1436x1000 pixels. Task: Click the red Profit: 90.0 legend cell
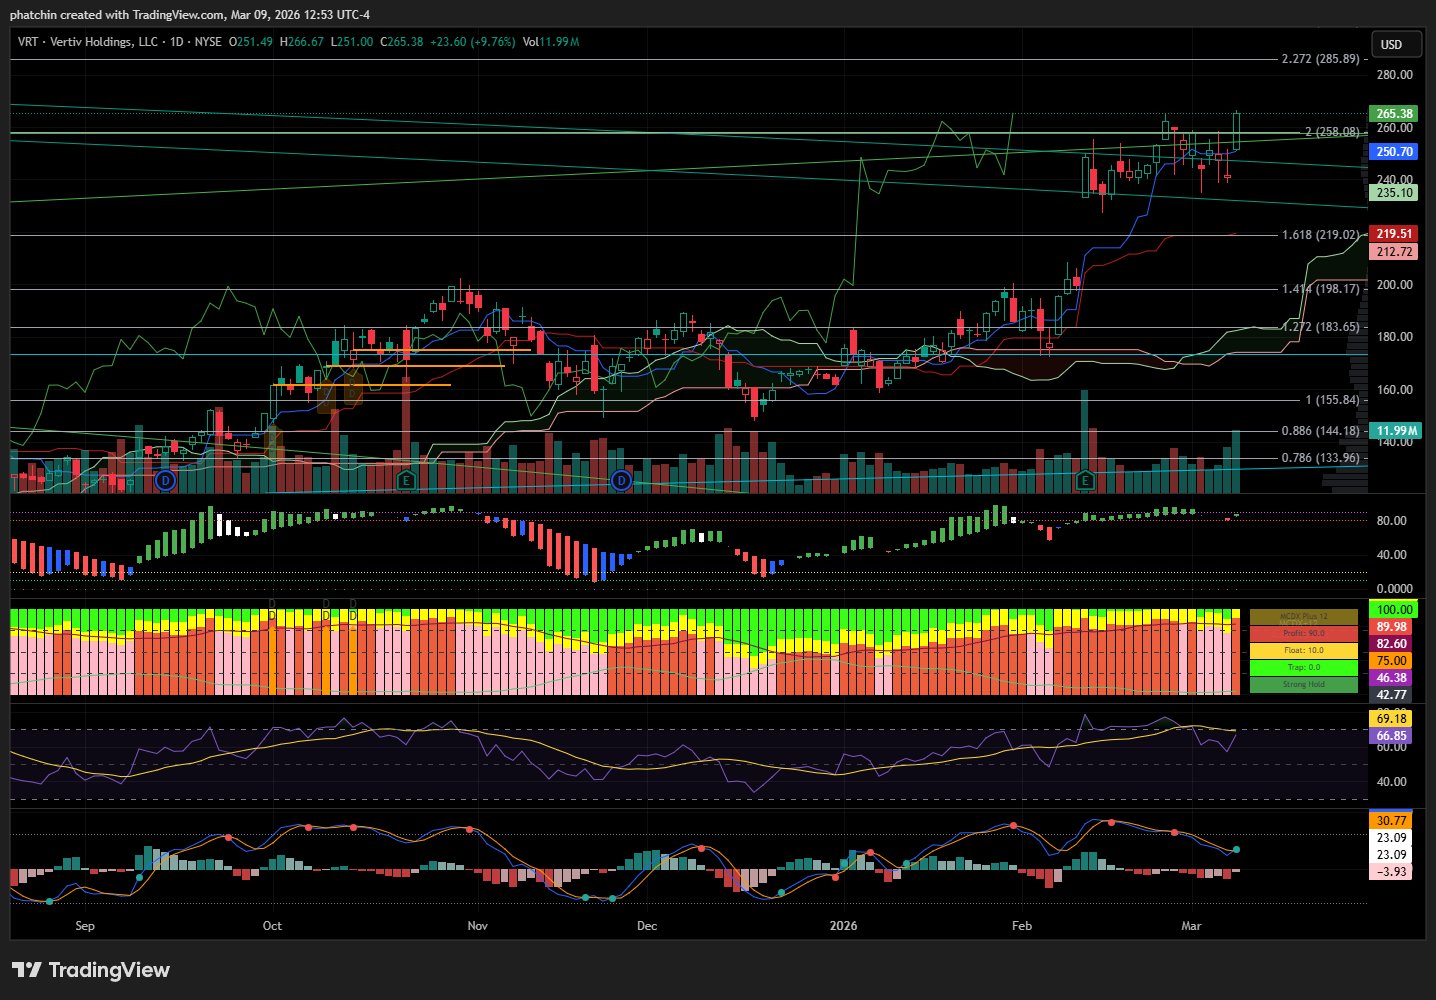click(x=1303, y=634)
